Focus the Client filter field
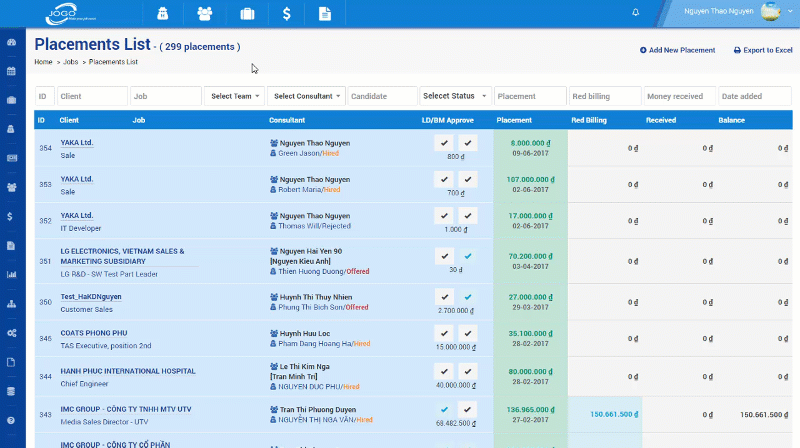This screenshot has width=800, height=448. [92, 96]
